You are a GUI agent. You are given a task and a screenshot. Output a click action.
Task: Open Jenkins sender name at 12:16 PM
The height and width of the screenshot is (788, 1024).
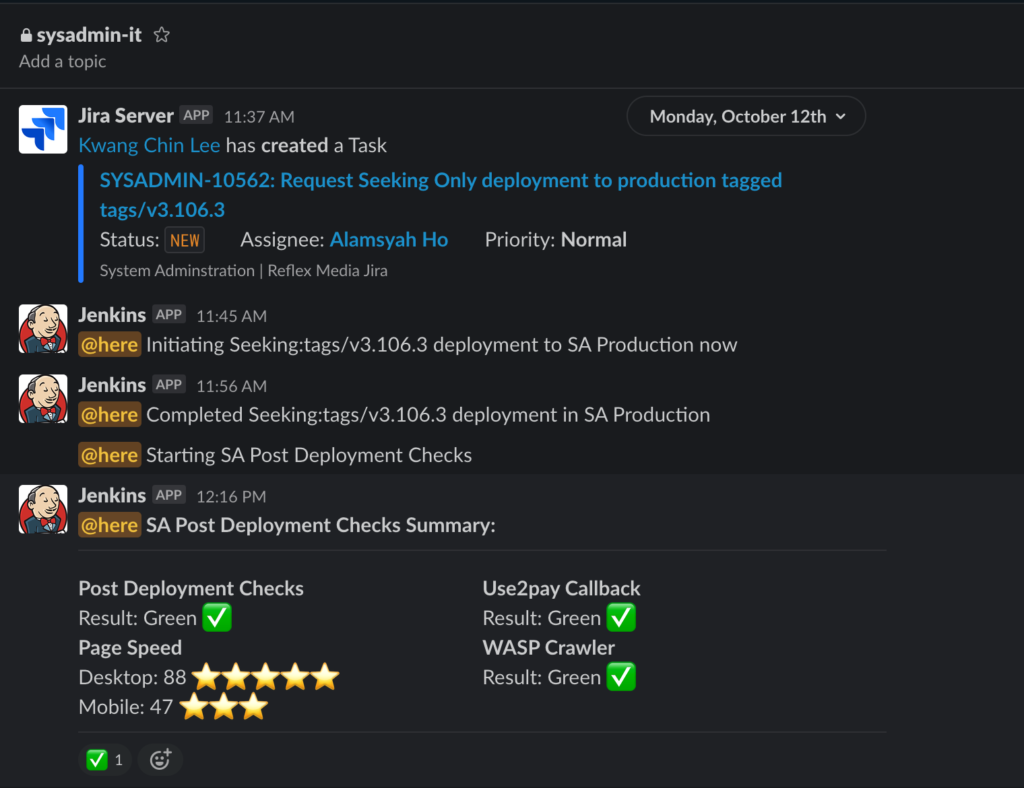click(112, 496)
